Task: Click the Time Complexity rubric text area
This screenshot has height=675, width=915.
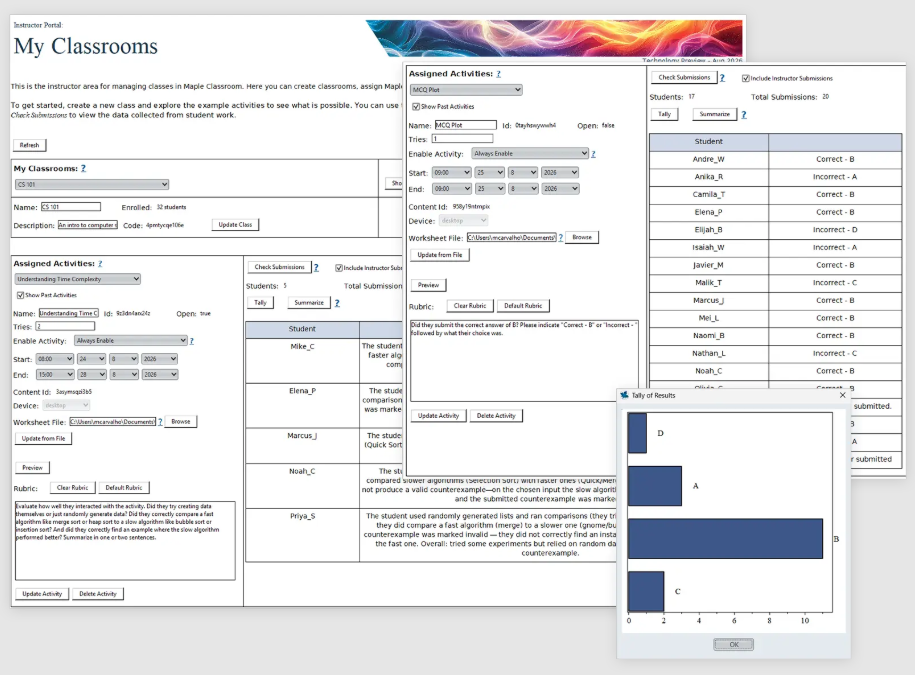Action: pos(125,540)
